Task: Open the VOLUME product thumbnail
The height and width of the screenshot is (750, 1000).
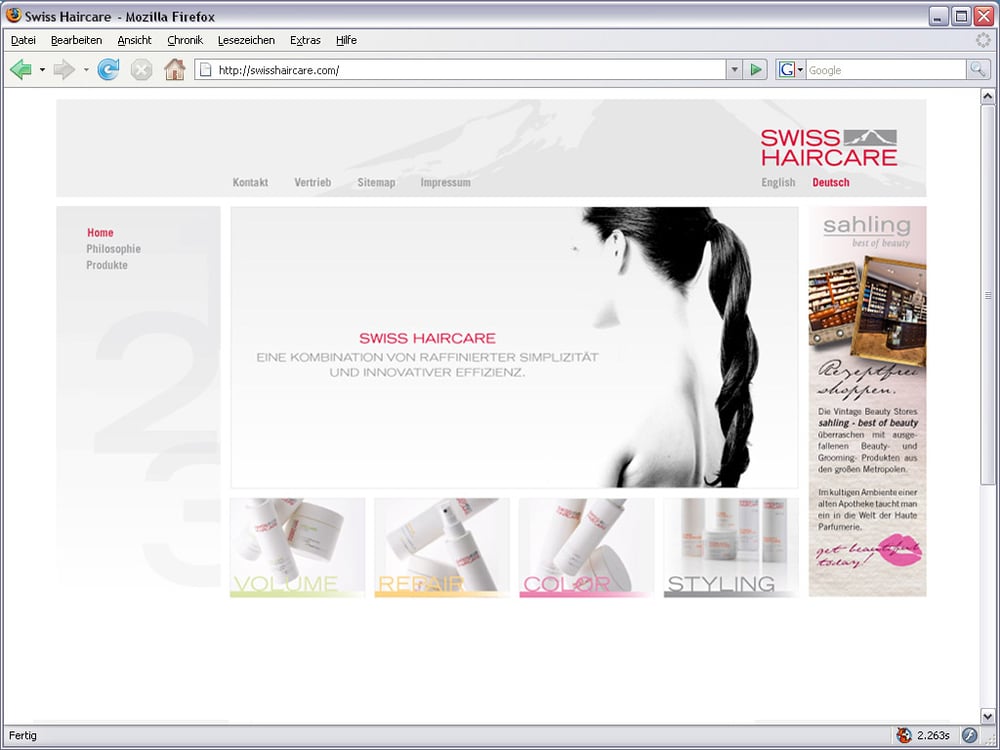Action: (297, 548)
